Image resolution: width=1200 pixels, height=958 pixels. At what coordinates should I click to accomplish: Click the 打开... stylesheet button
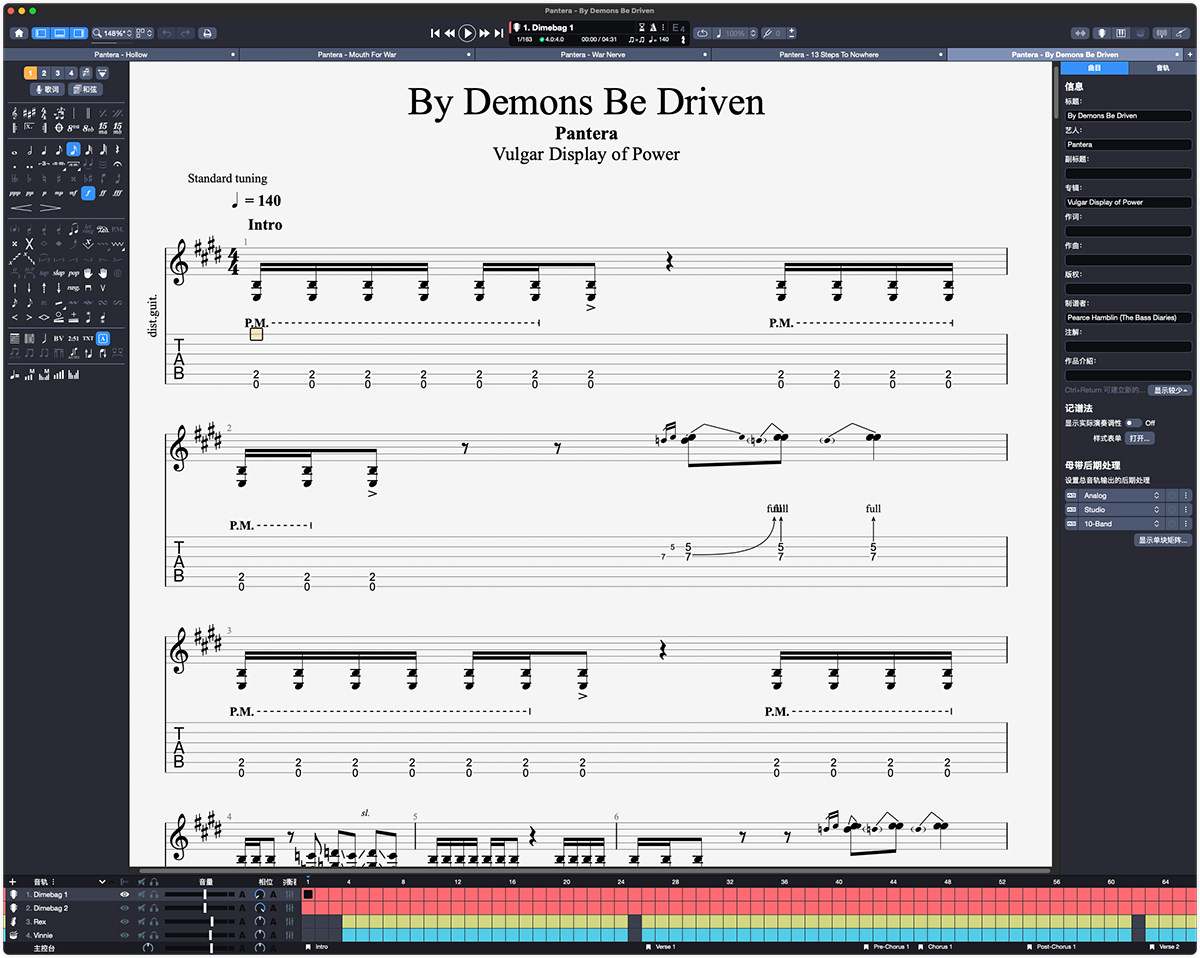pos(1139,438)
